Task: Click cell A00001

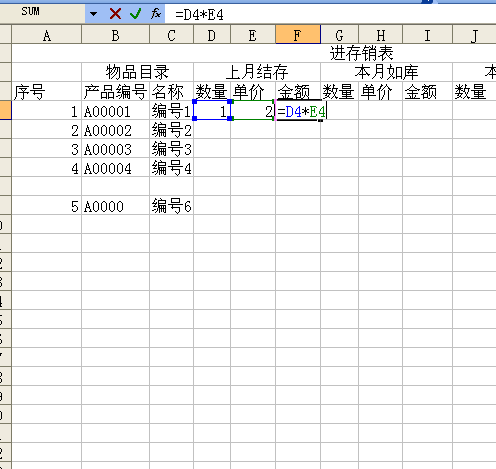Action: [115, 111]
